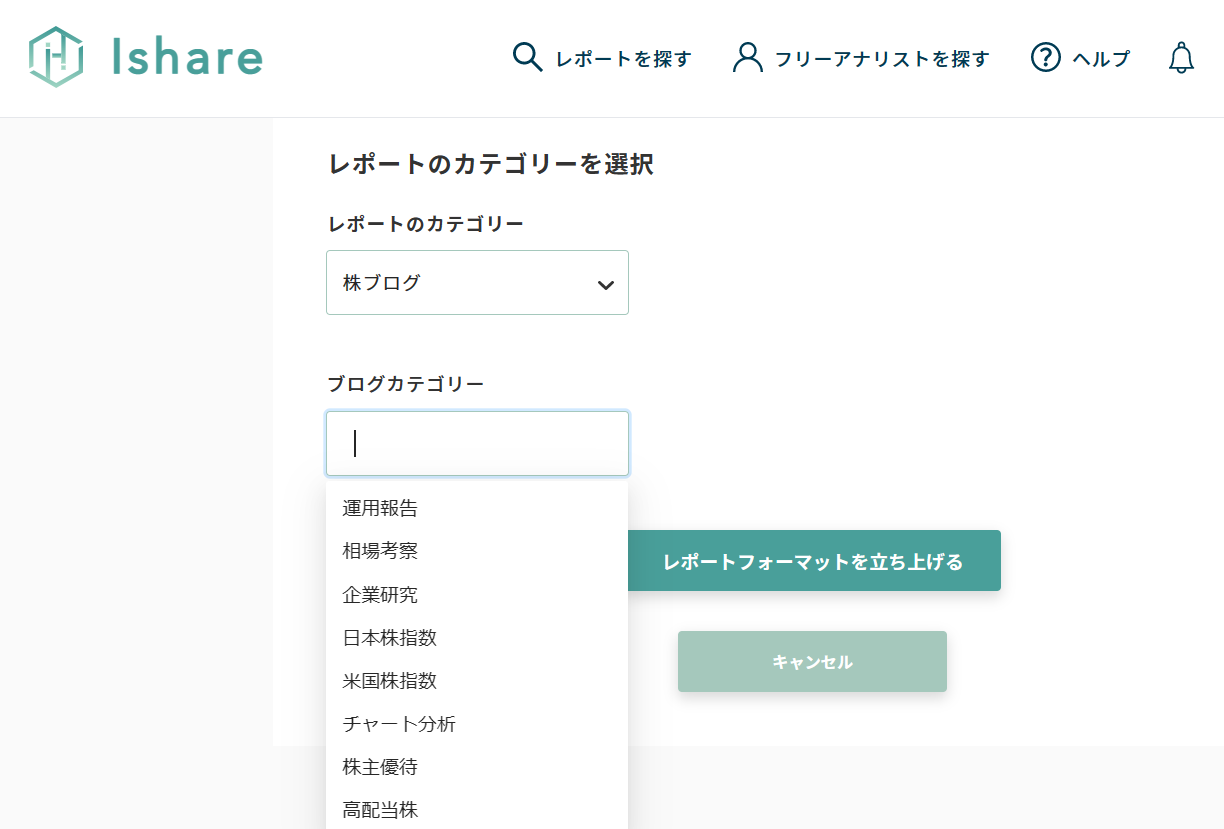Choose 相場考察 blog category option
This screenshot has width=1224, height=829.
[380, 551]
